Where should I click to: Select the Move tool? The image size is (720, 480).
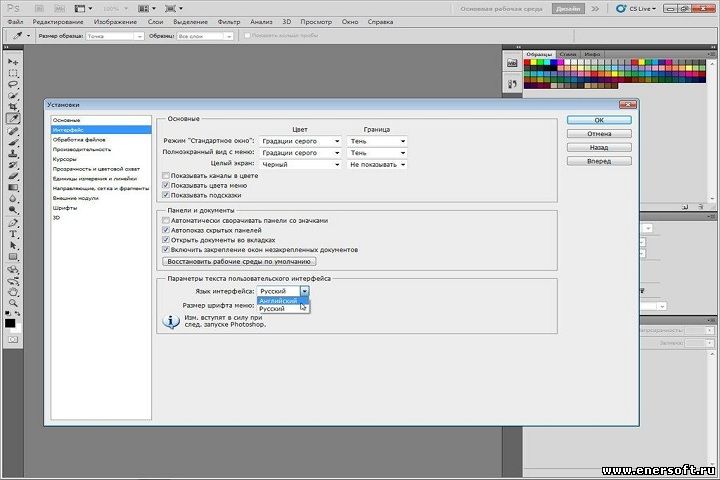coord(13,62)
